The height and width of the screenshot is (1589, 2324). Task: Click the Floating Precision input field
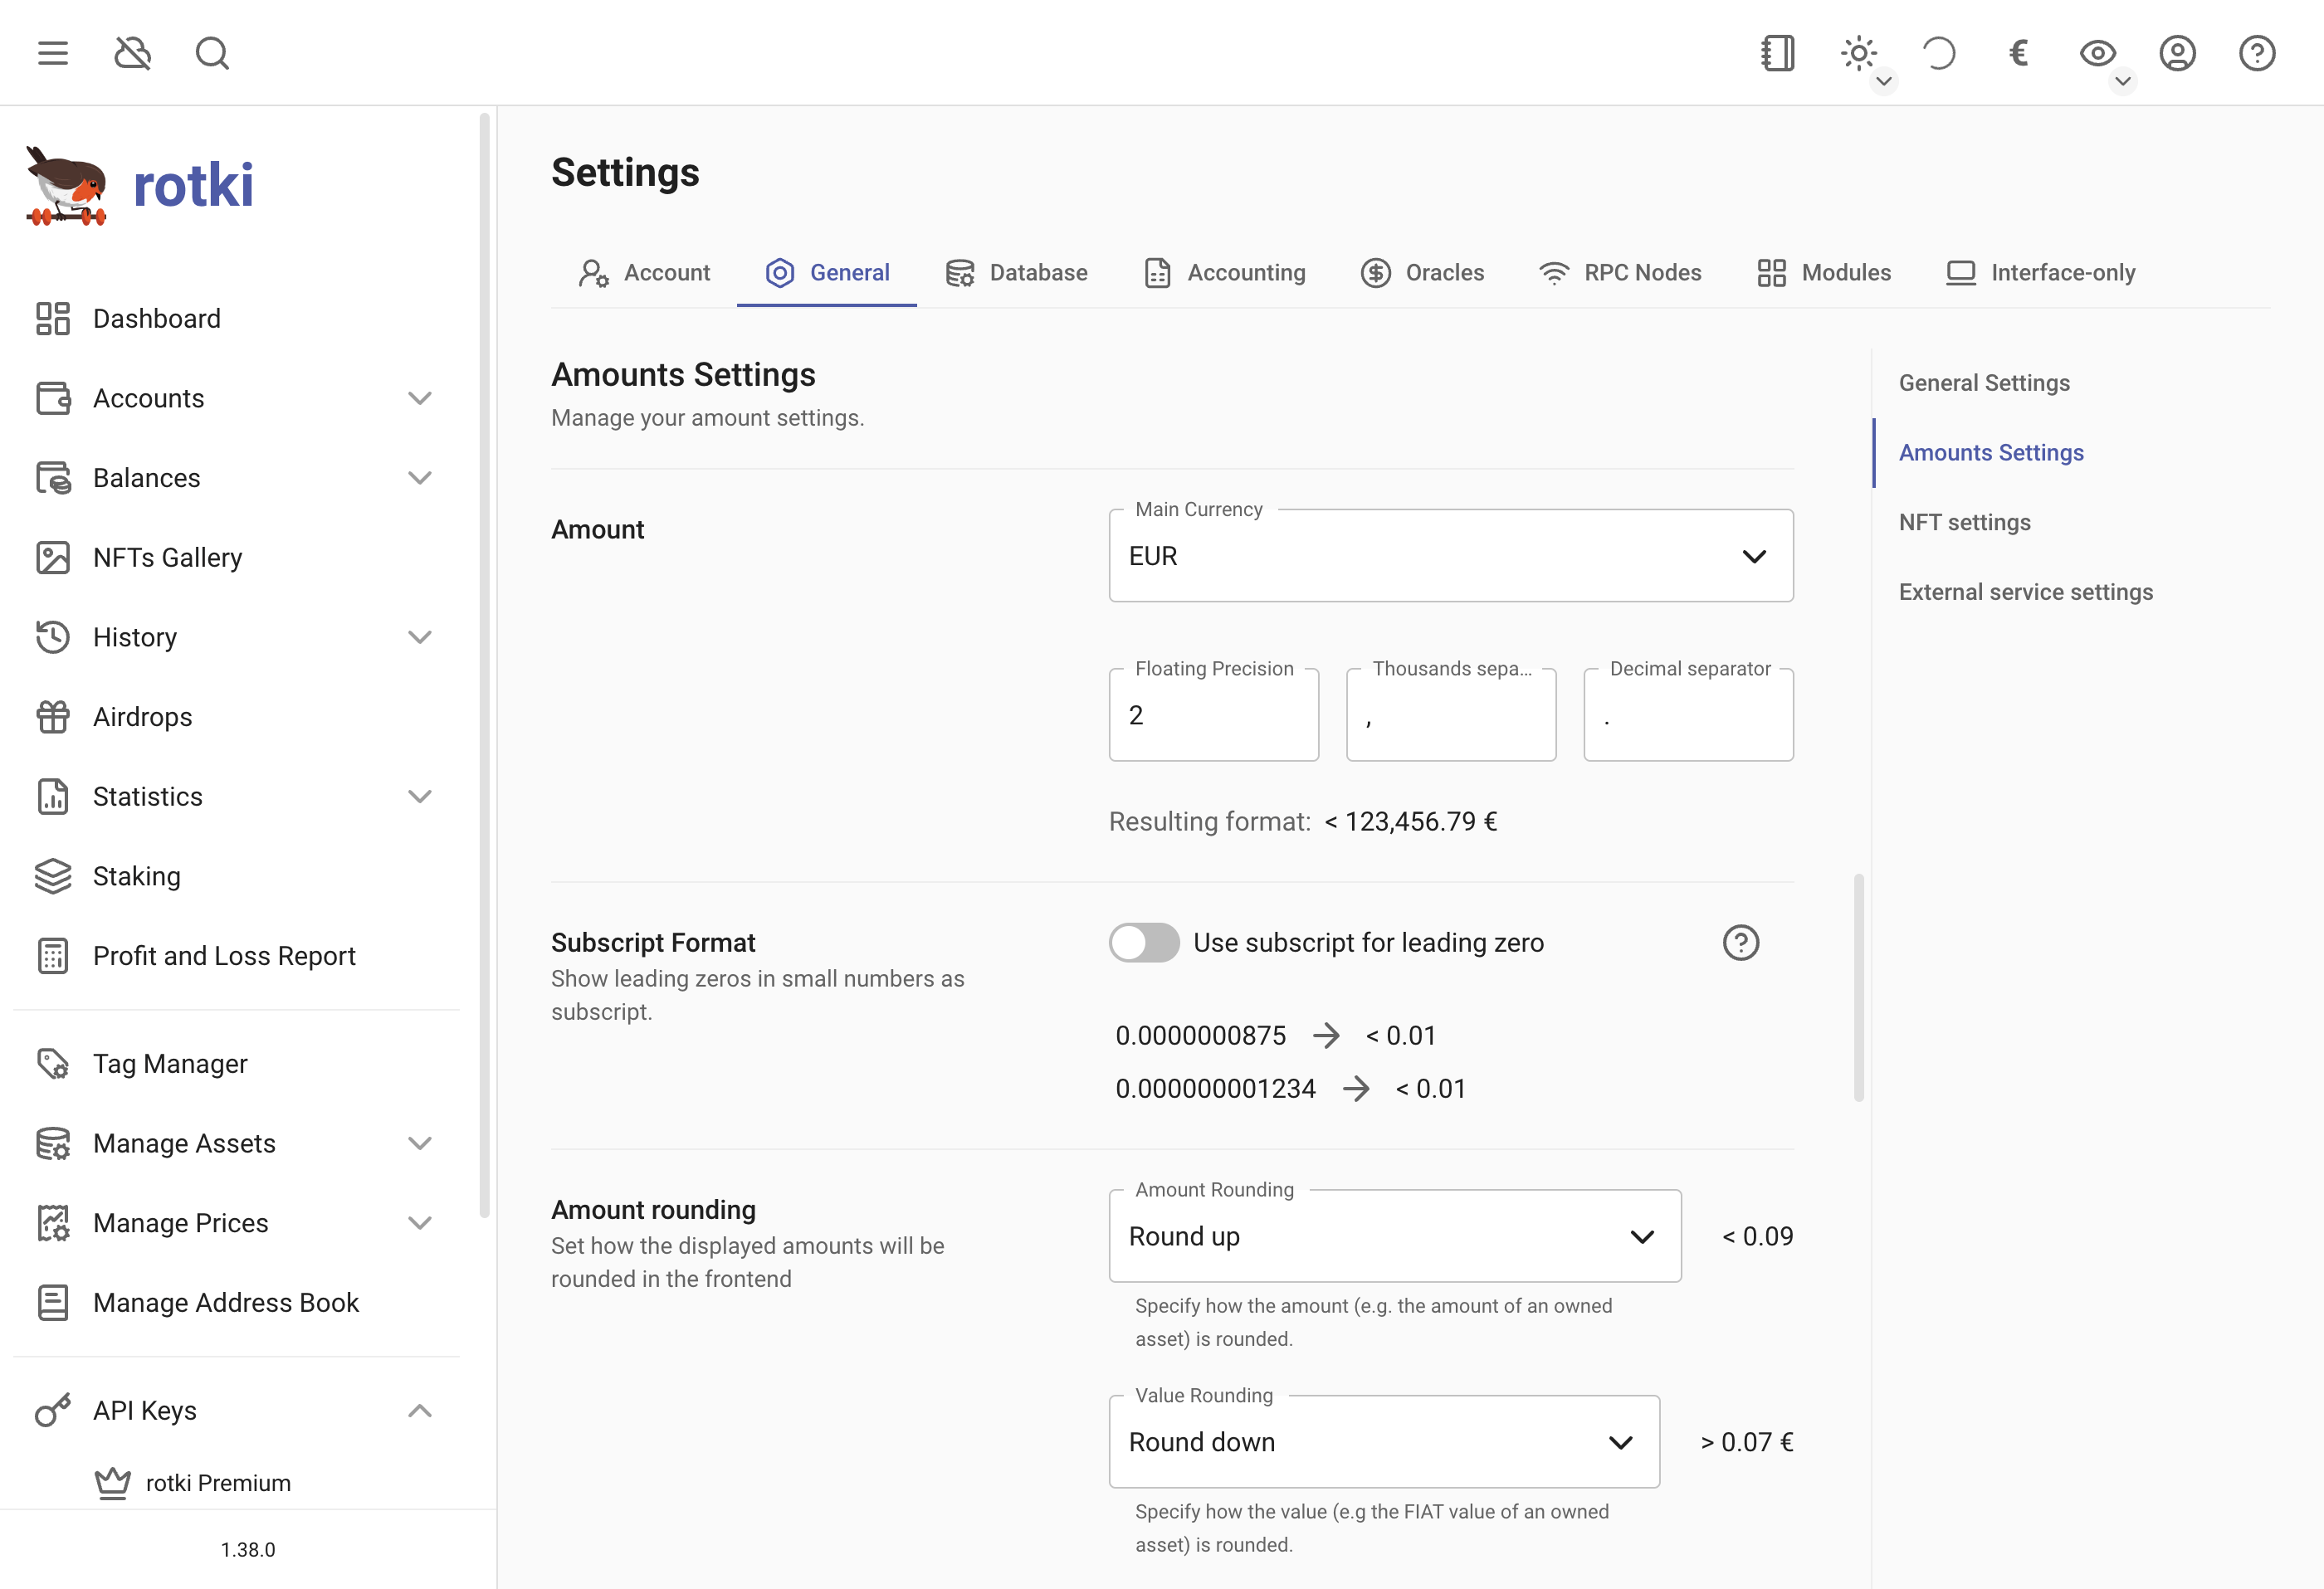[1214, 715]
